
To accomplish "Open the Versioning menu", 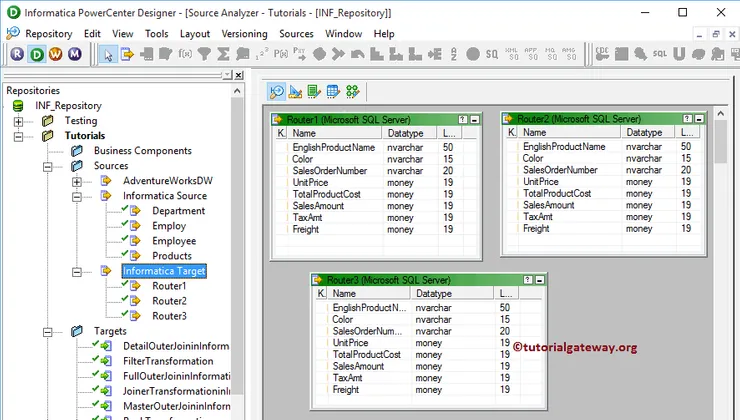I will tap(244, 34).
